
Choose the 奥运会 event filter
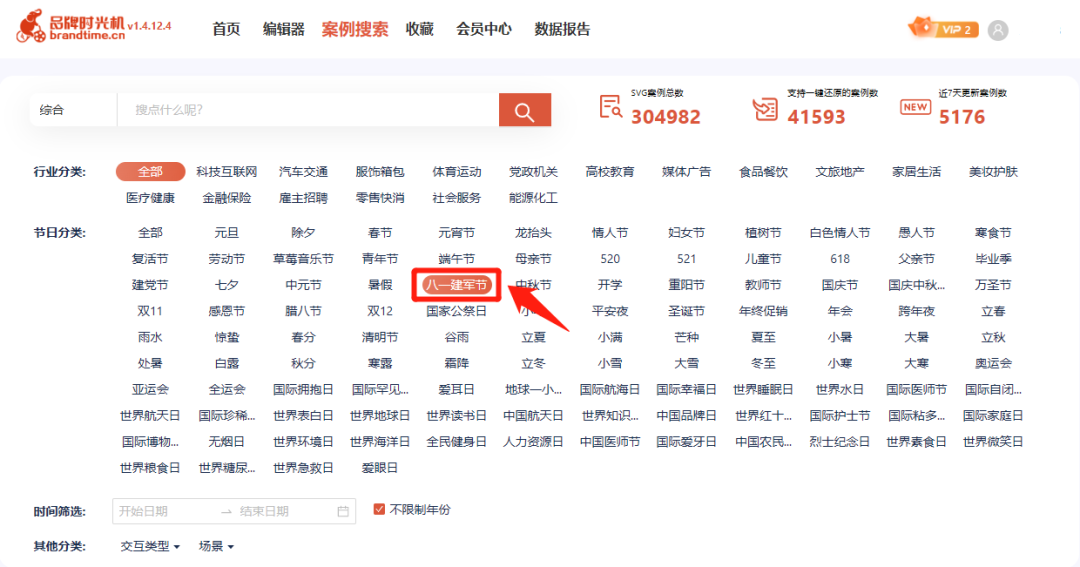pyautogui.click(x=993, y=363)
